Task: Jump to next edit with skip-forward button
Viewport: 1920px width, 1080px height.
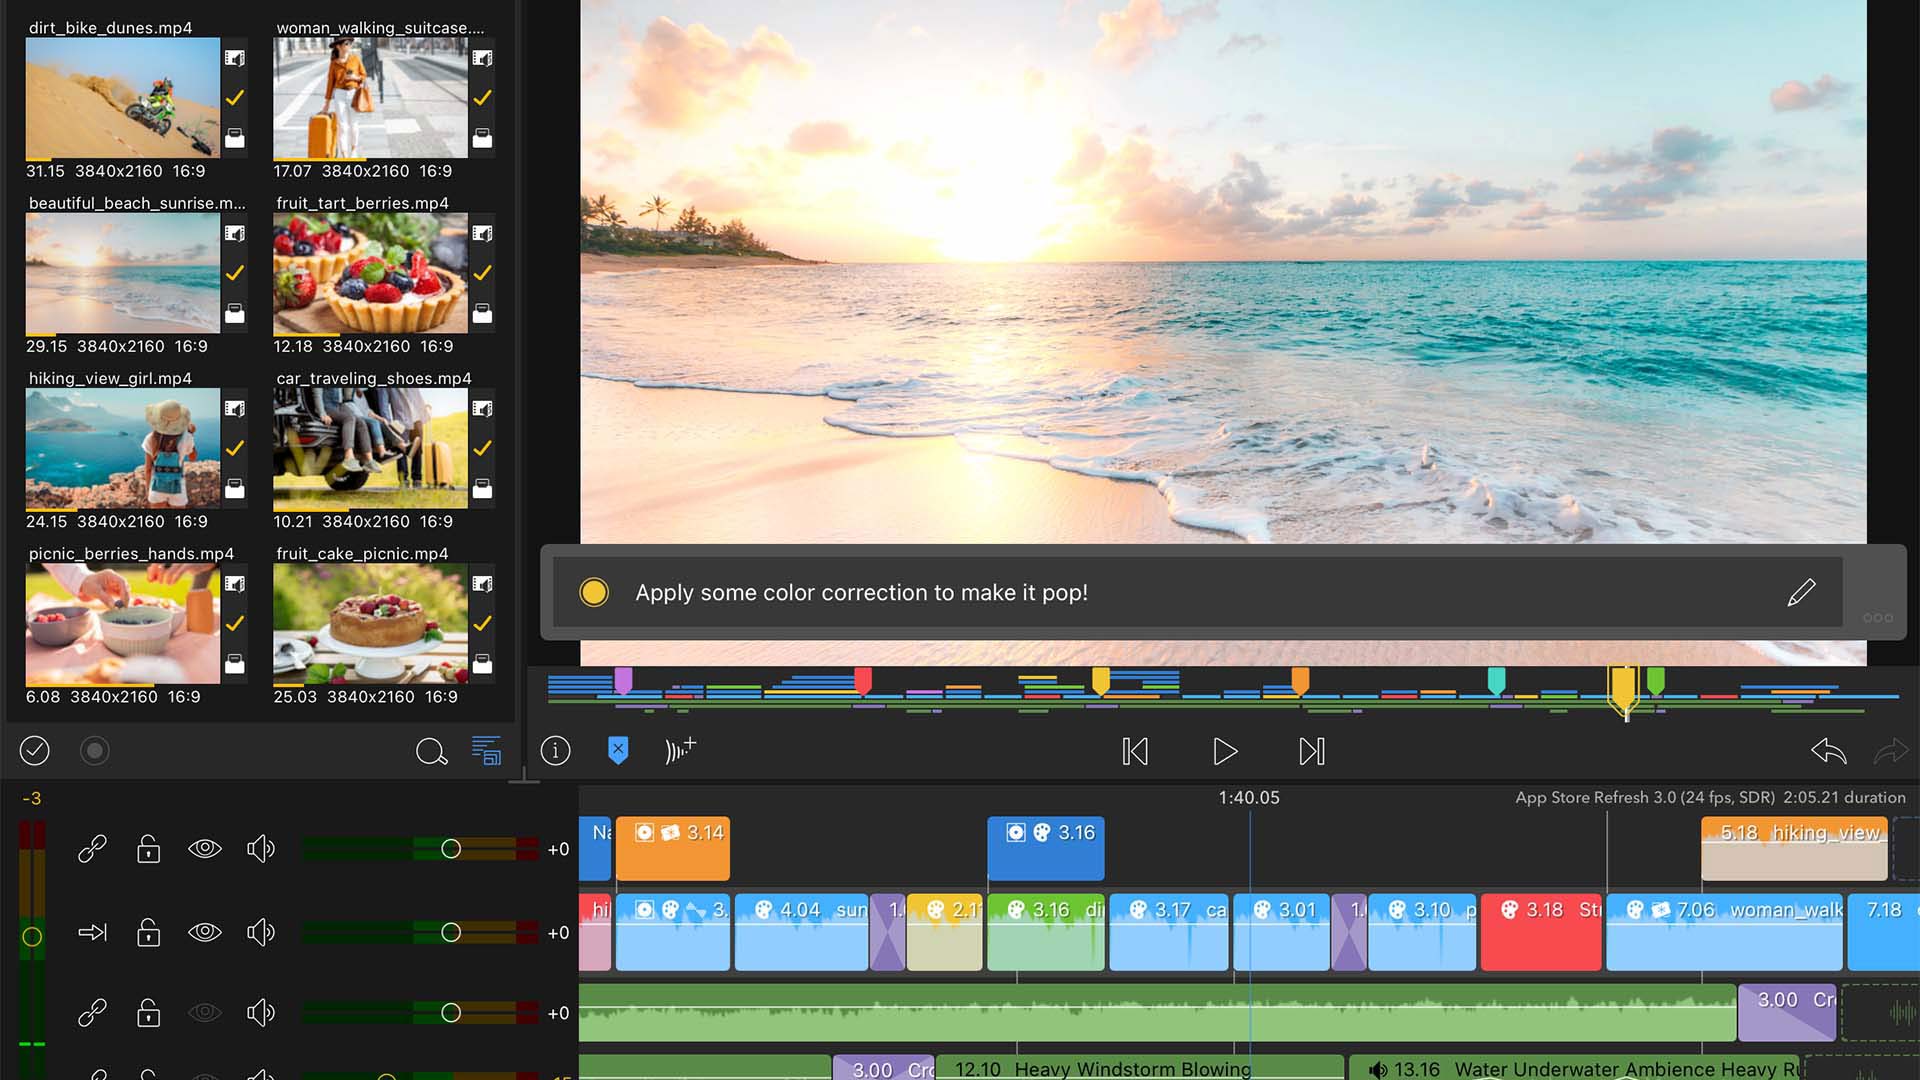Action: coord(1312,751)
